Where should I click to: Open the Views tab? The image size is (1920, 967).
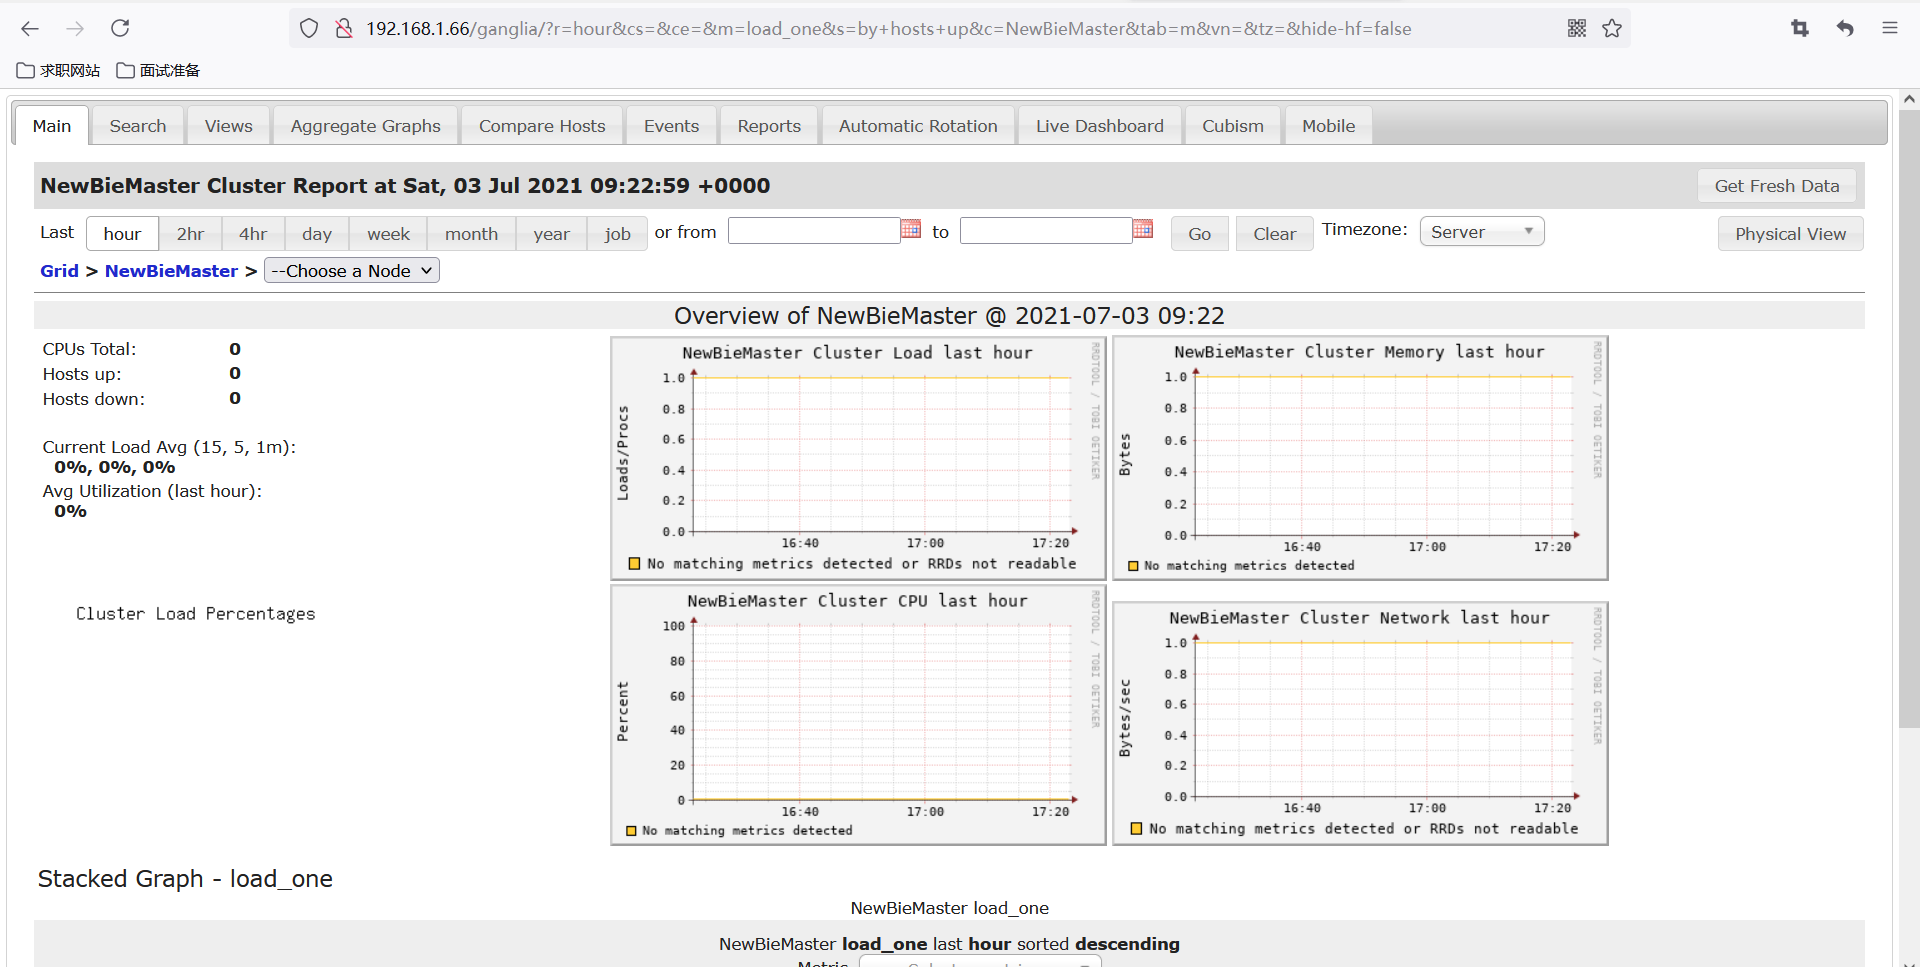(229, 126)
